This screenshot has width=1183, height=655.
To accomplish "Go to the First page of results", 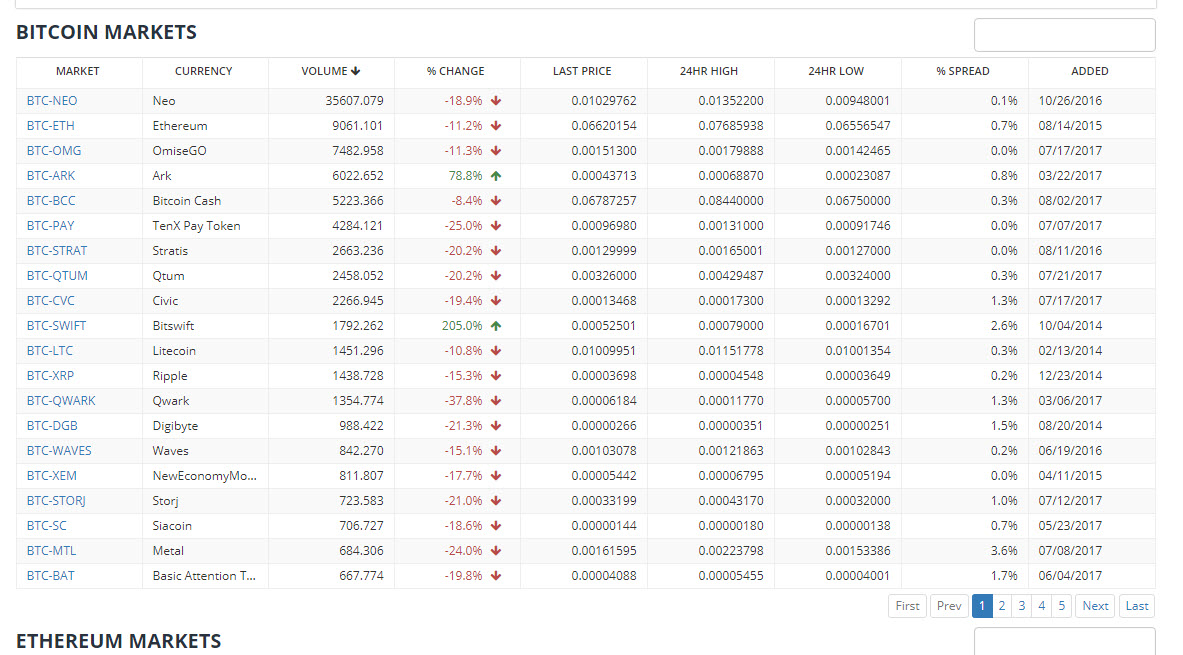I will tap(908, 606).
